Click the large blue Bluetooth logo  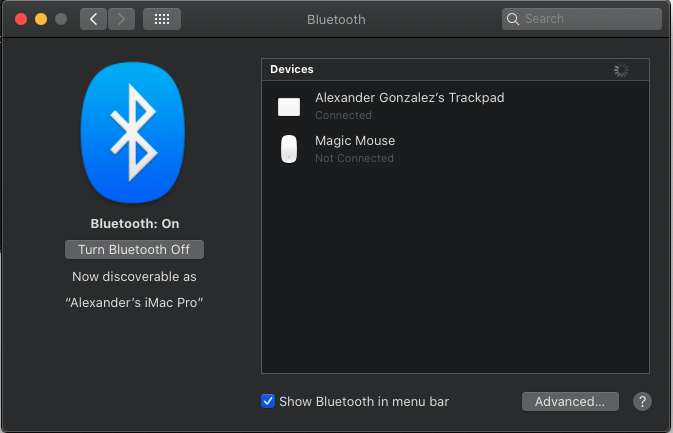coord(133,133)
